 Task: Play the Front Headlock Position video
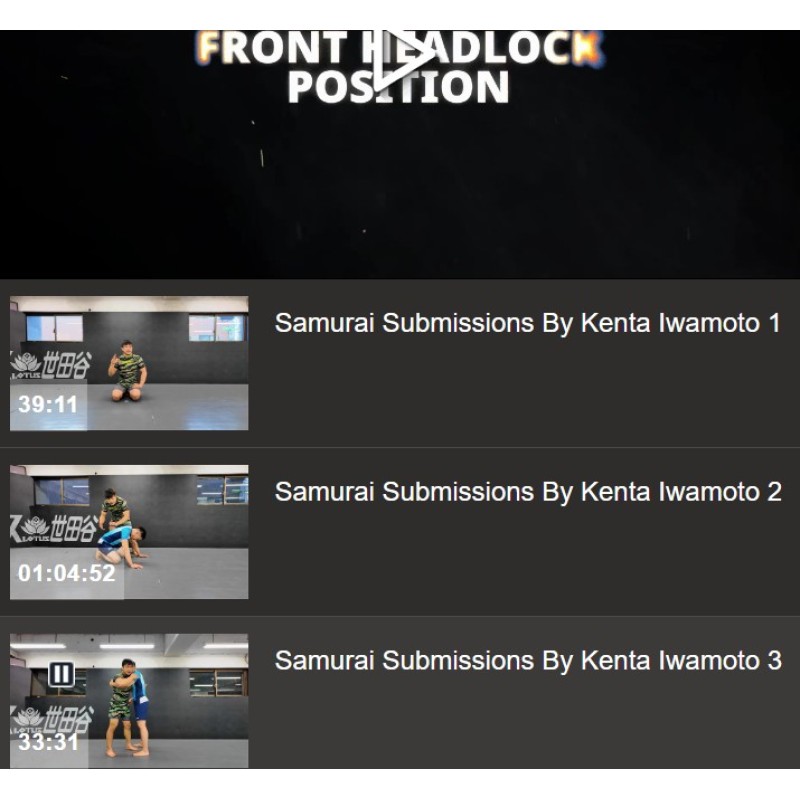404,61
